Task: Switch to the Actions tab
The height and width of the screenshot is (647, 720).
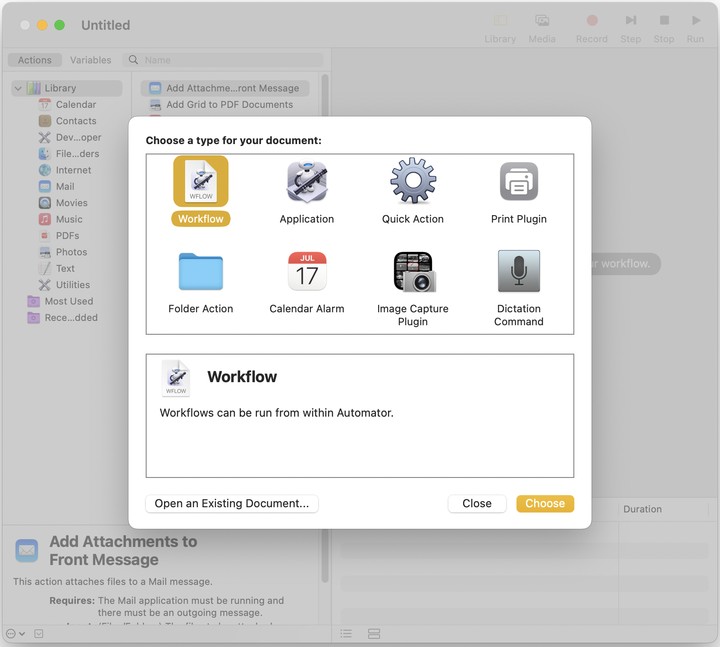Action: (35, 60)
